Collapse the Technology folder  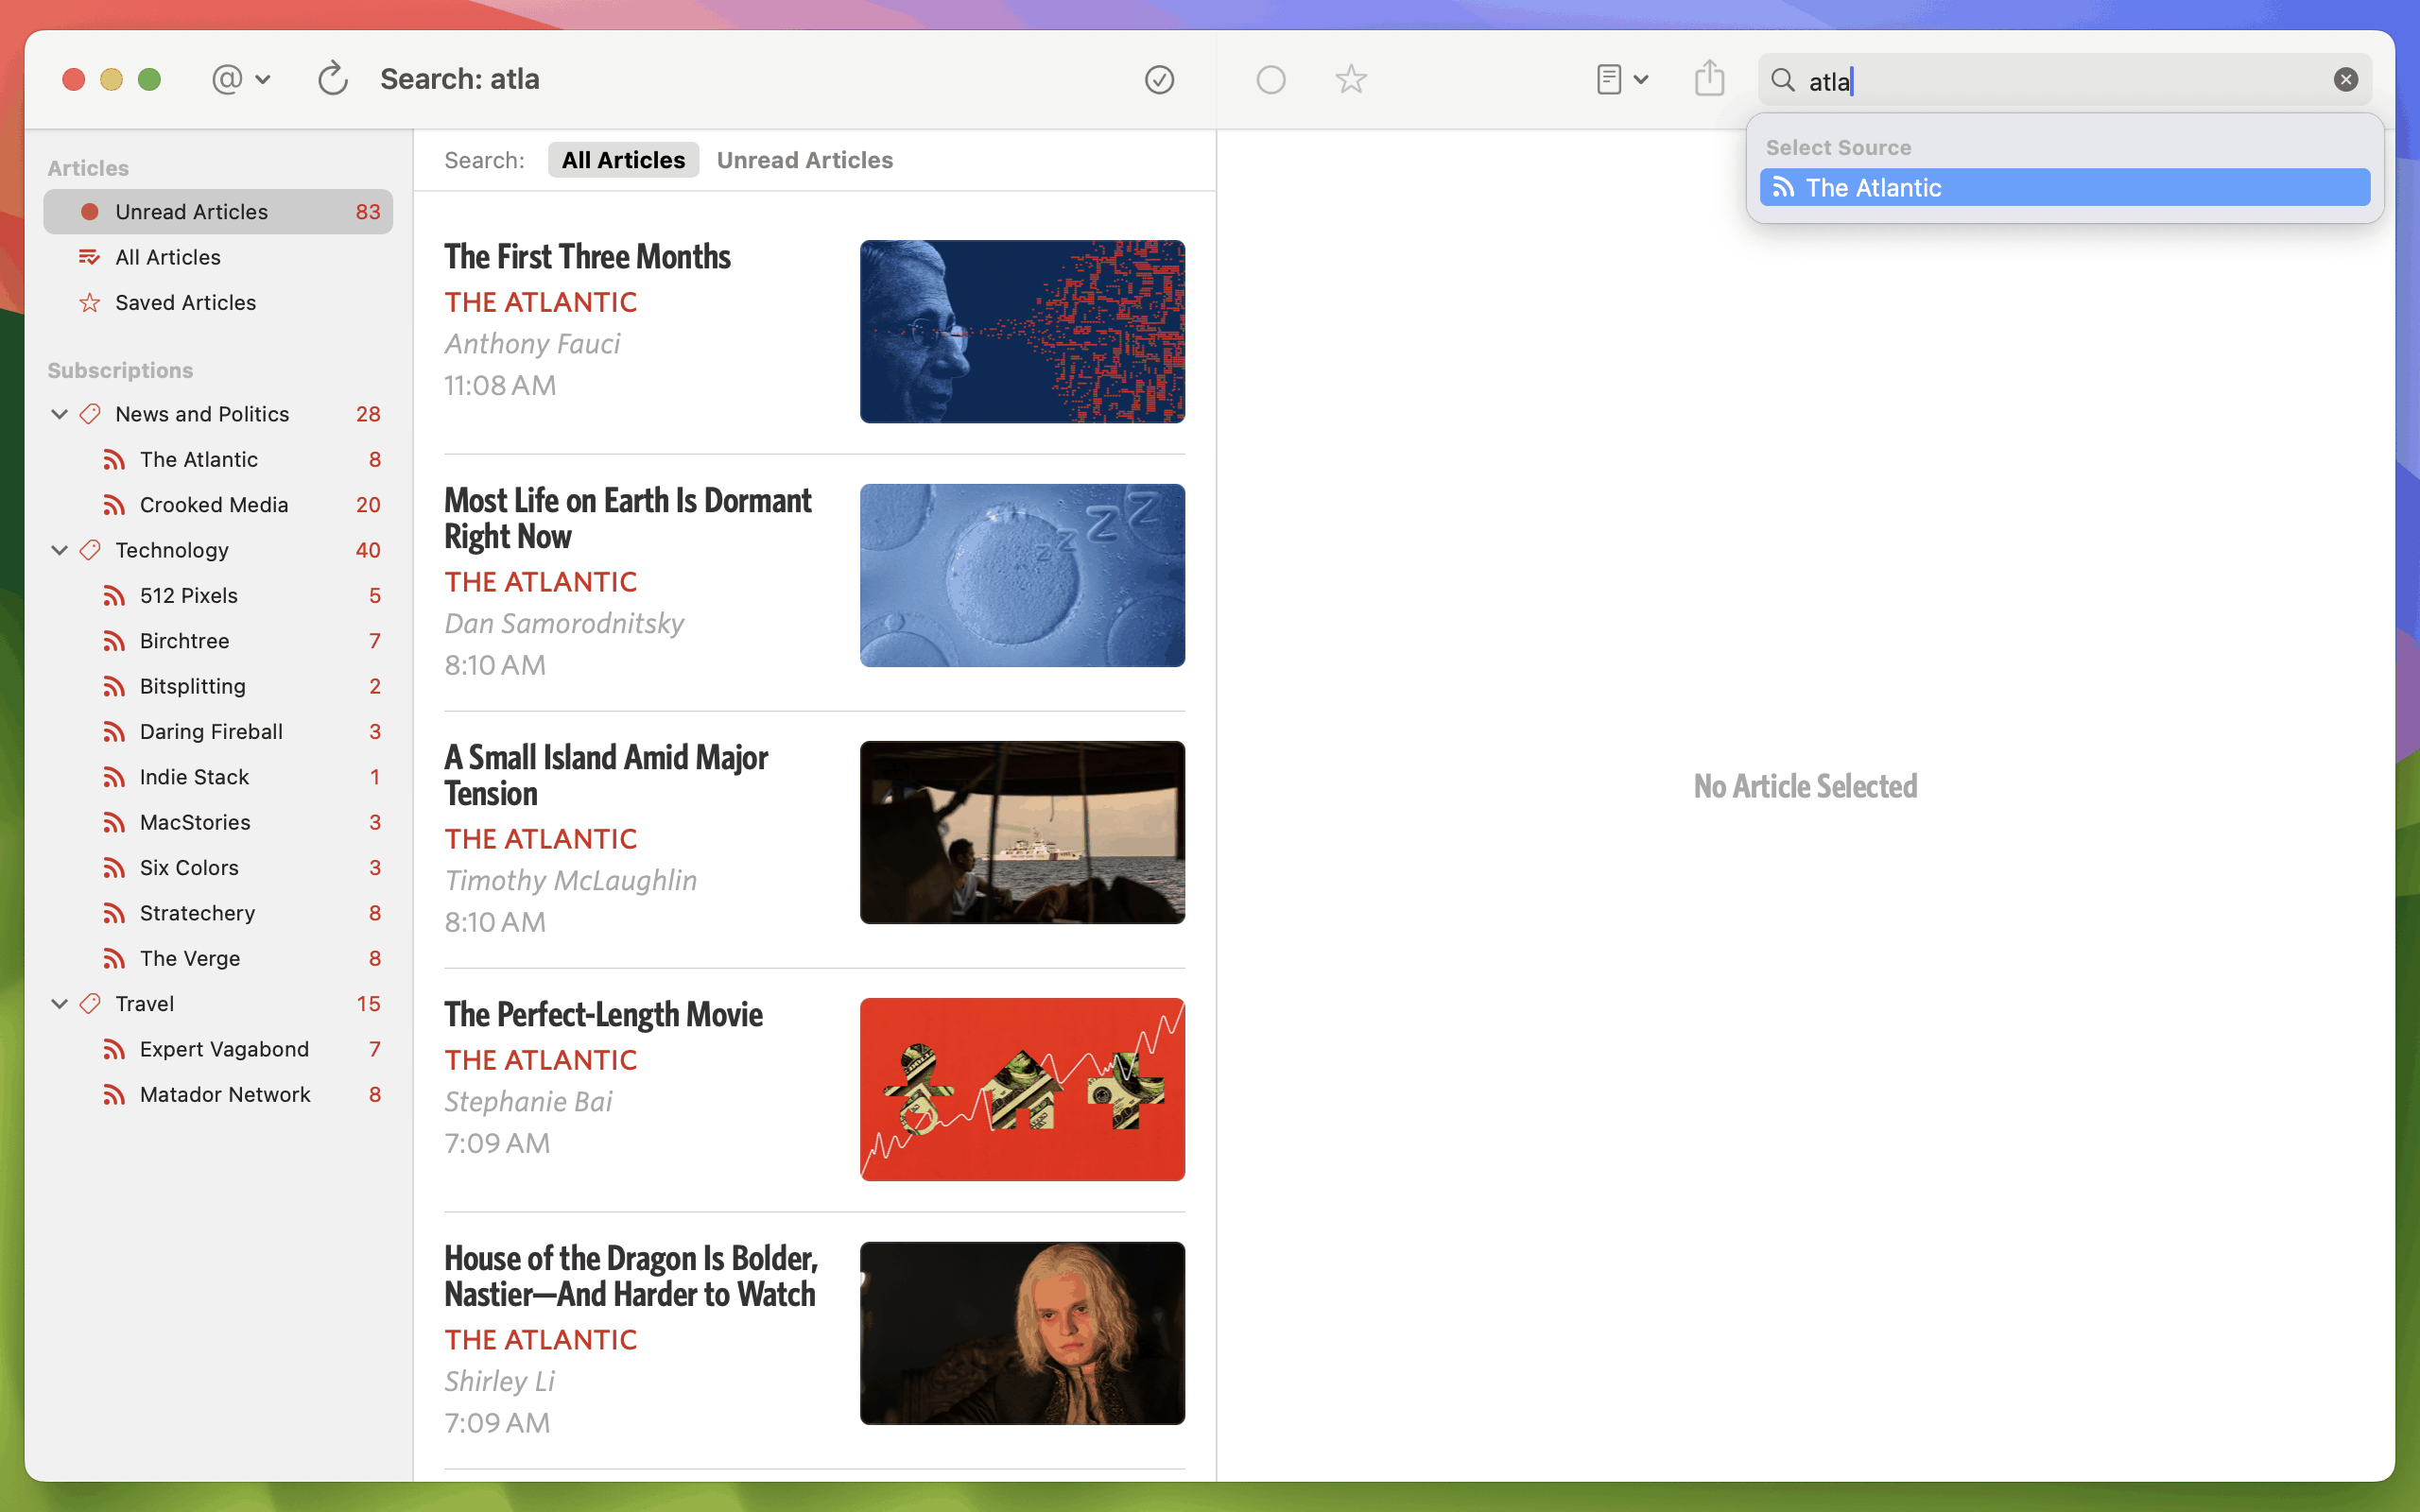tap(59, 550)
